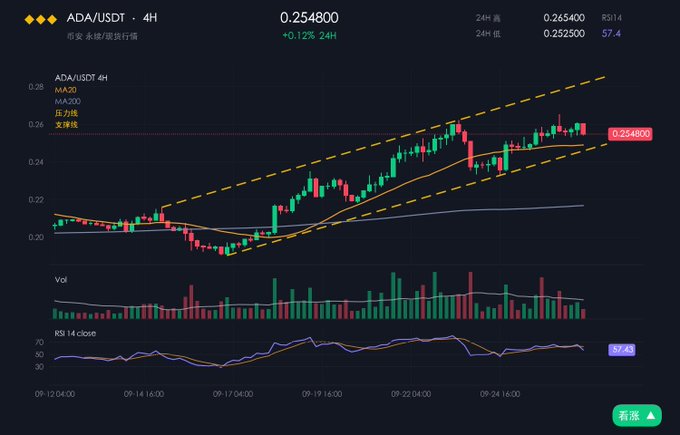The height and width of the screenshot is (435, 680).
Task: Click the 09-22 04:00 time label
Action: click(x=411, y=394)
